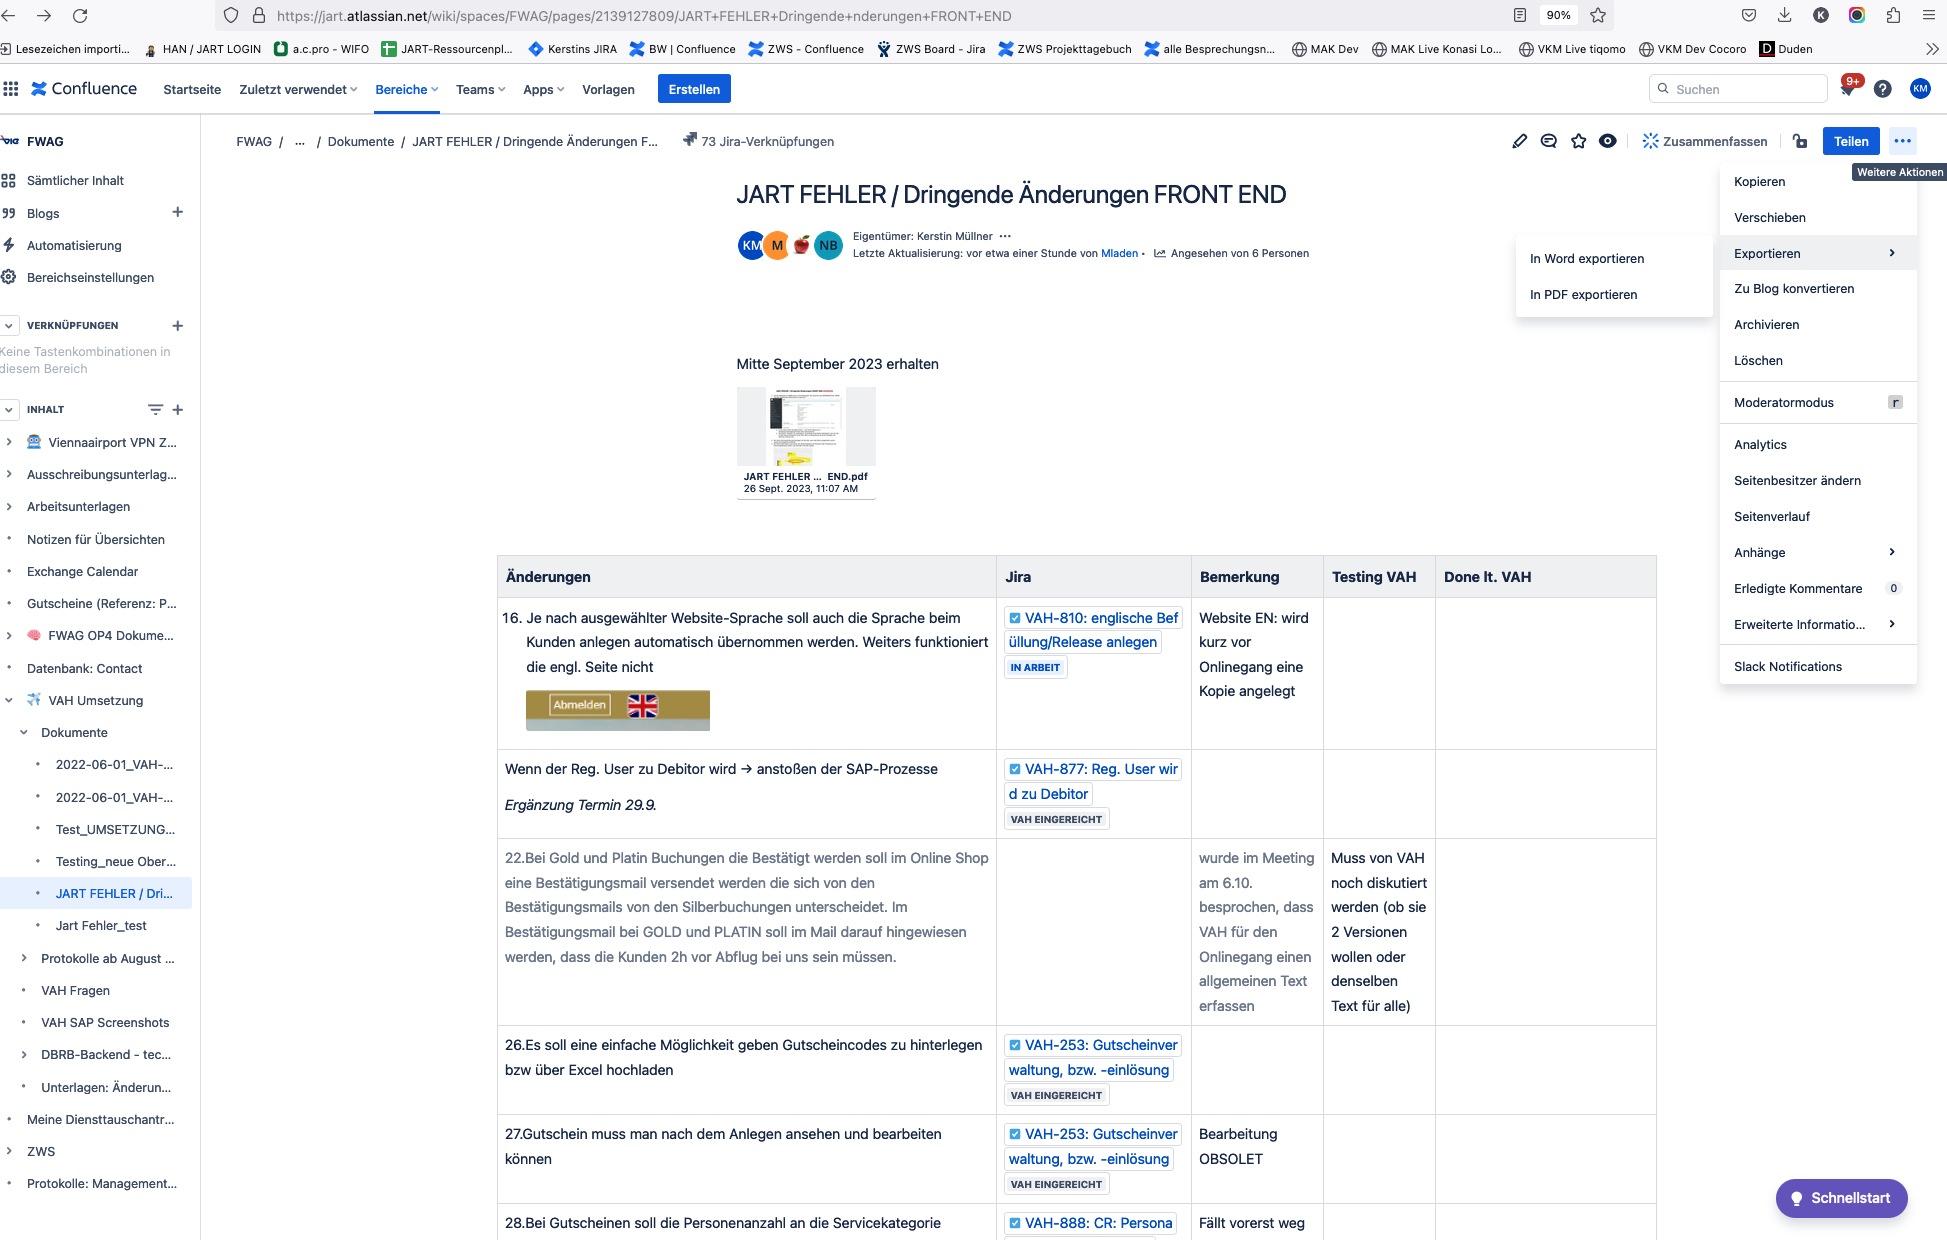Screen dimensions: 1947x1240
Task: Open the page restrictions lock icon
Action: coord(1800,141)
